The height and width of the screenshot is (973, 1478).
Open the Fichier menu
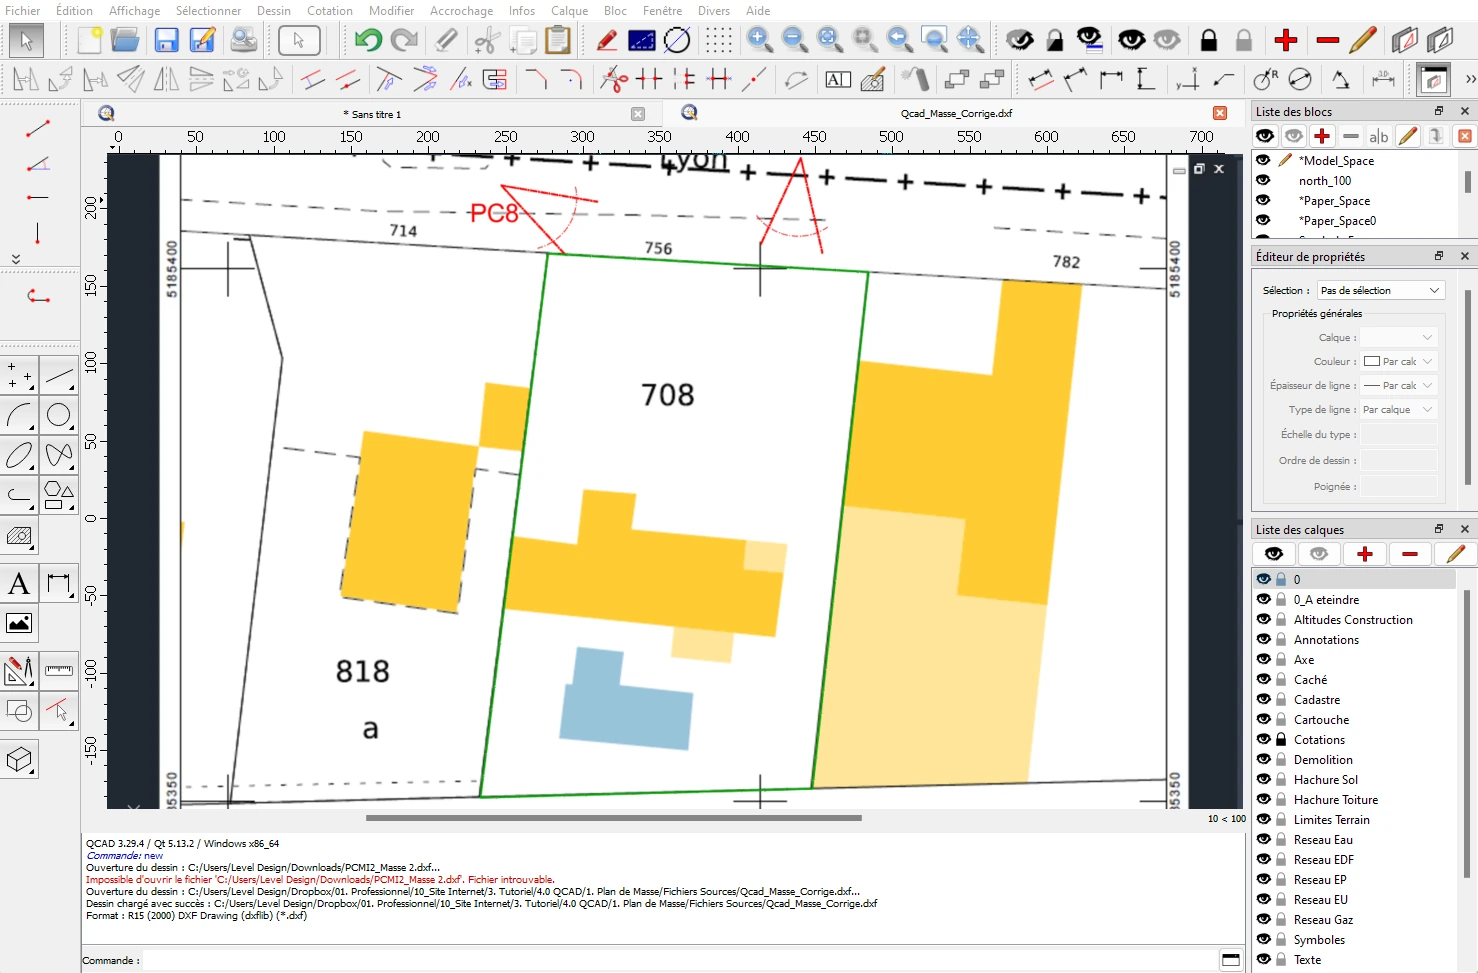pyautogui.click(x=23, y=11)
